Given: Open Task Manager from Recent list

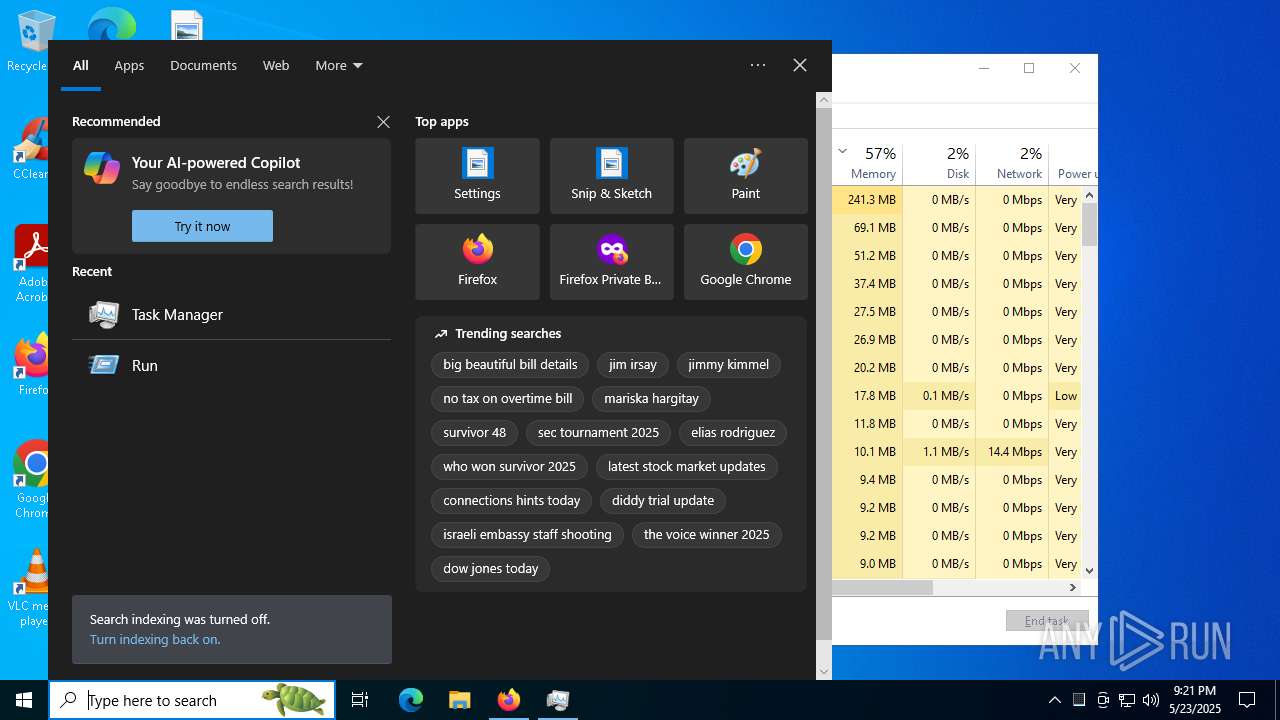Looking at the screenshot, I should (x=231, y=314).
